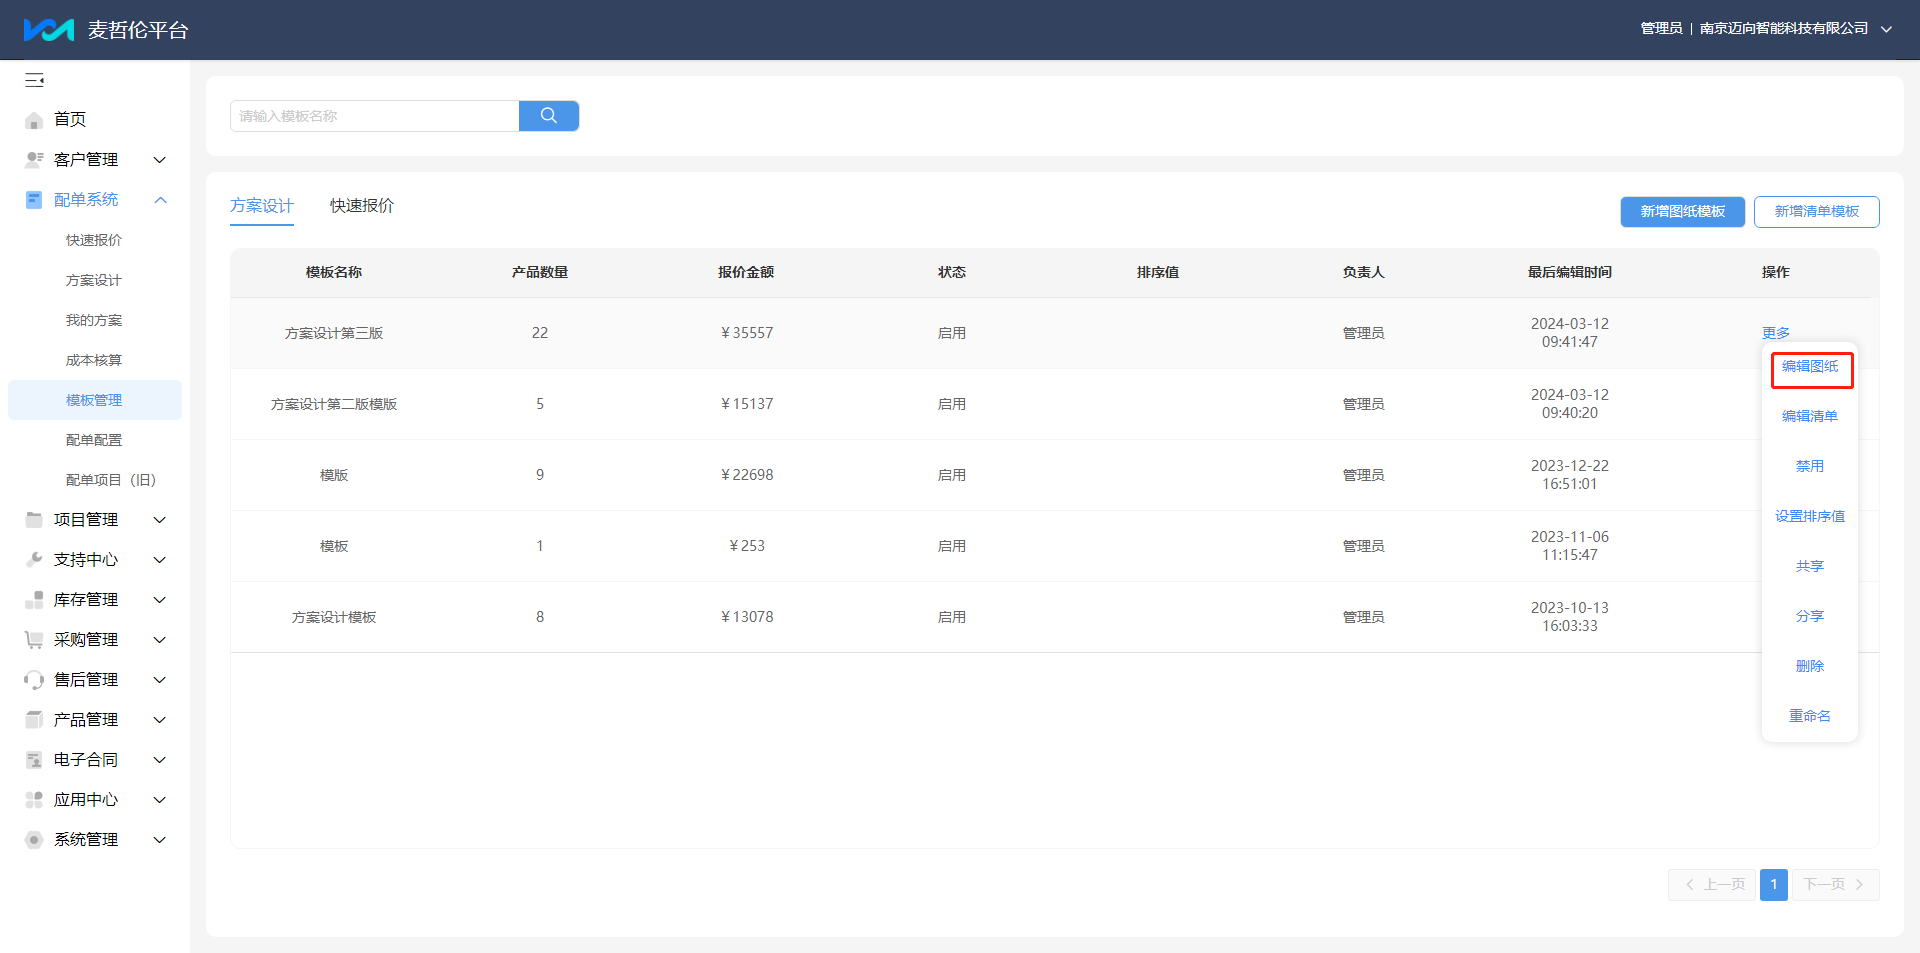The image size is (1920, 953).
Task: Click the 售后管理 headset icon
Action: click(x=34, y=680)
